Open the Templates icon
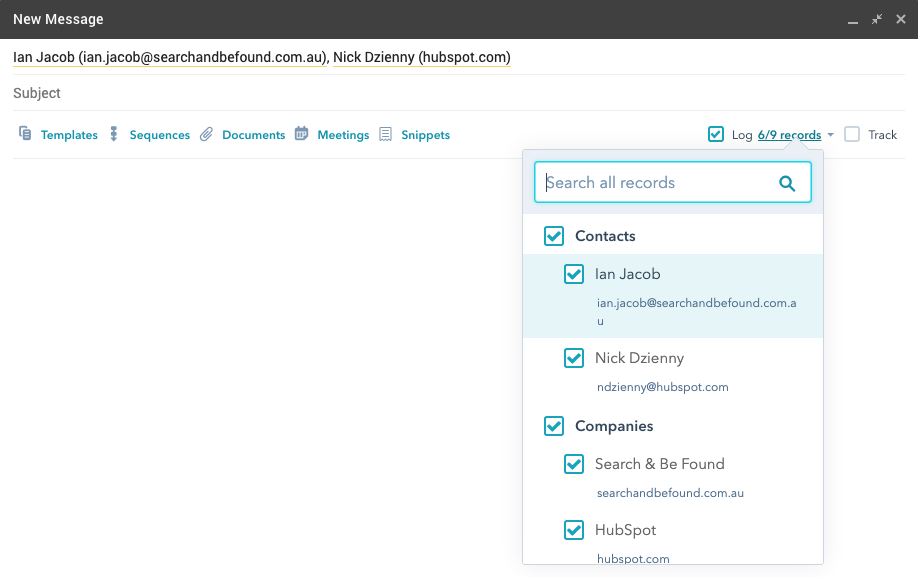The height and width of the screenshot is (577, 918). [25, 134]
